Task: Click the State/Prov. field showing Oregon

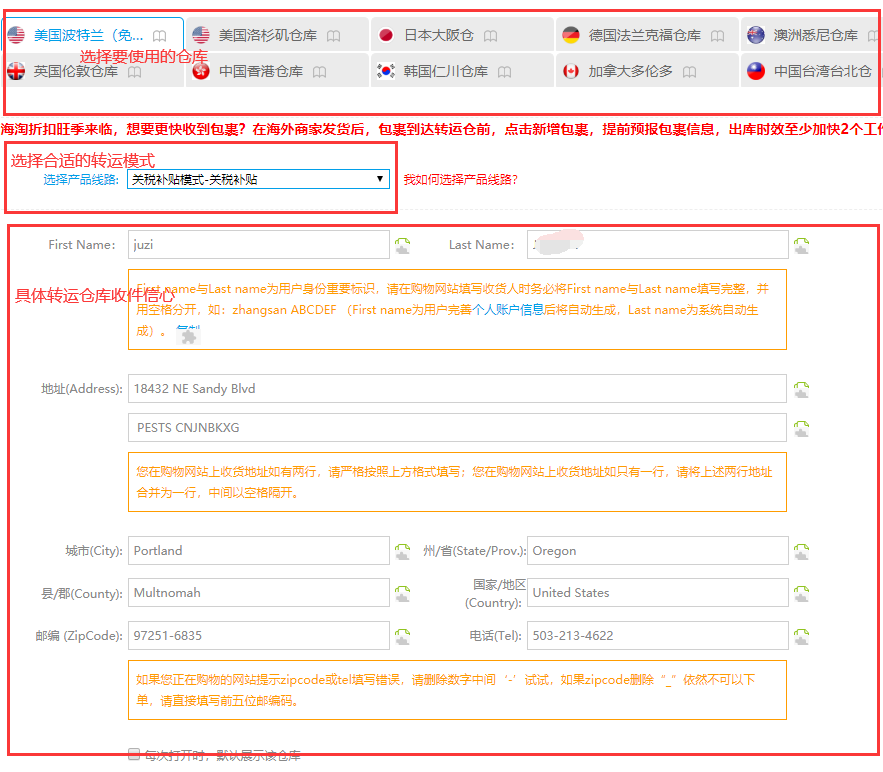Action: (658, 551)
